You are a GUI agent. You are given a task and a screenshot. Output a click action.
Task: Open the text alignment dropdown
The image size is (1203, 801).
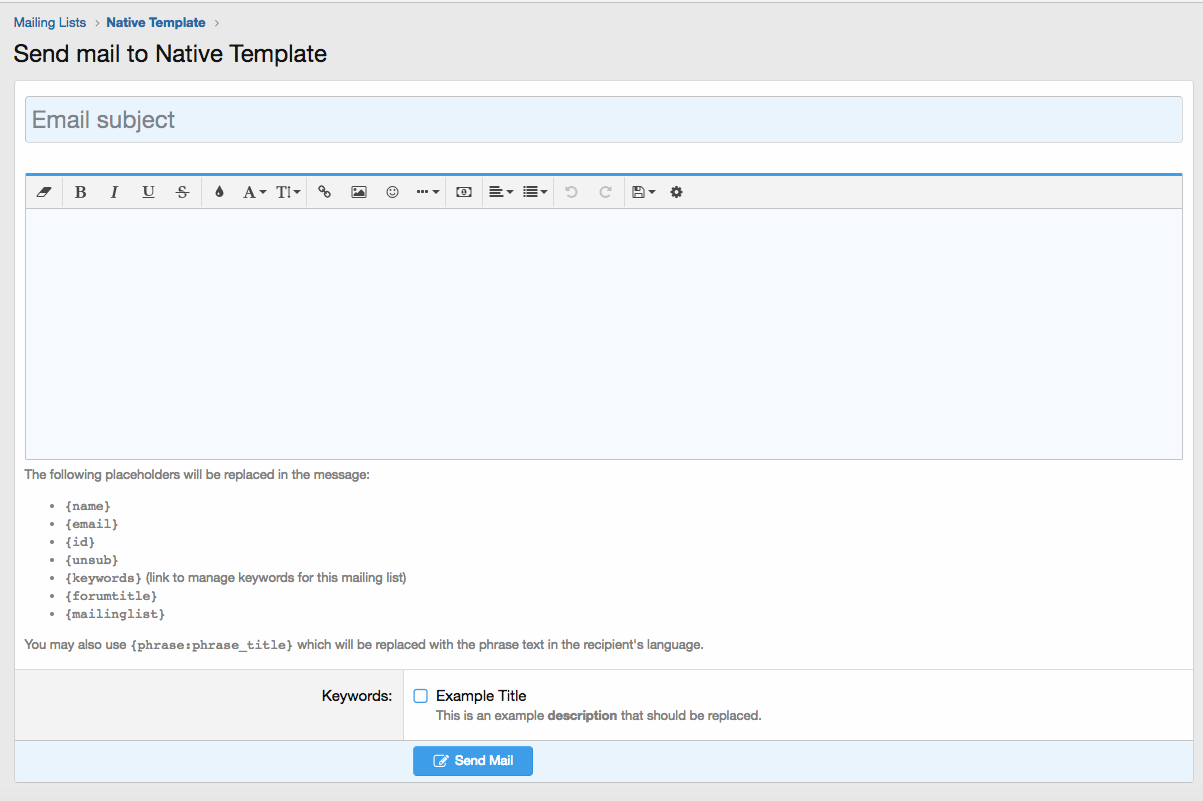501,192
